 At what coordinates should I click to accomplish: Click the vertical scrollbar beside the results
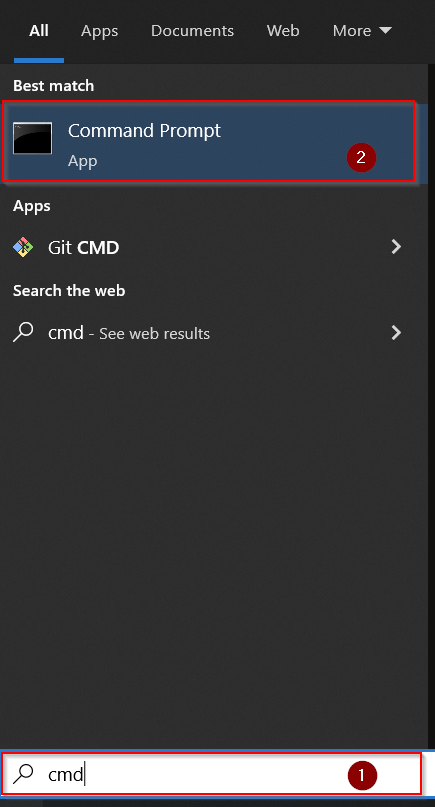click(x=431, y=407)
